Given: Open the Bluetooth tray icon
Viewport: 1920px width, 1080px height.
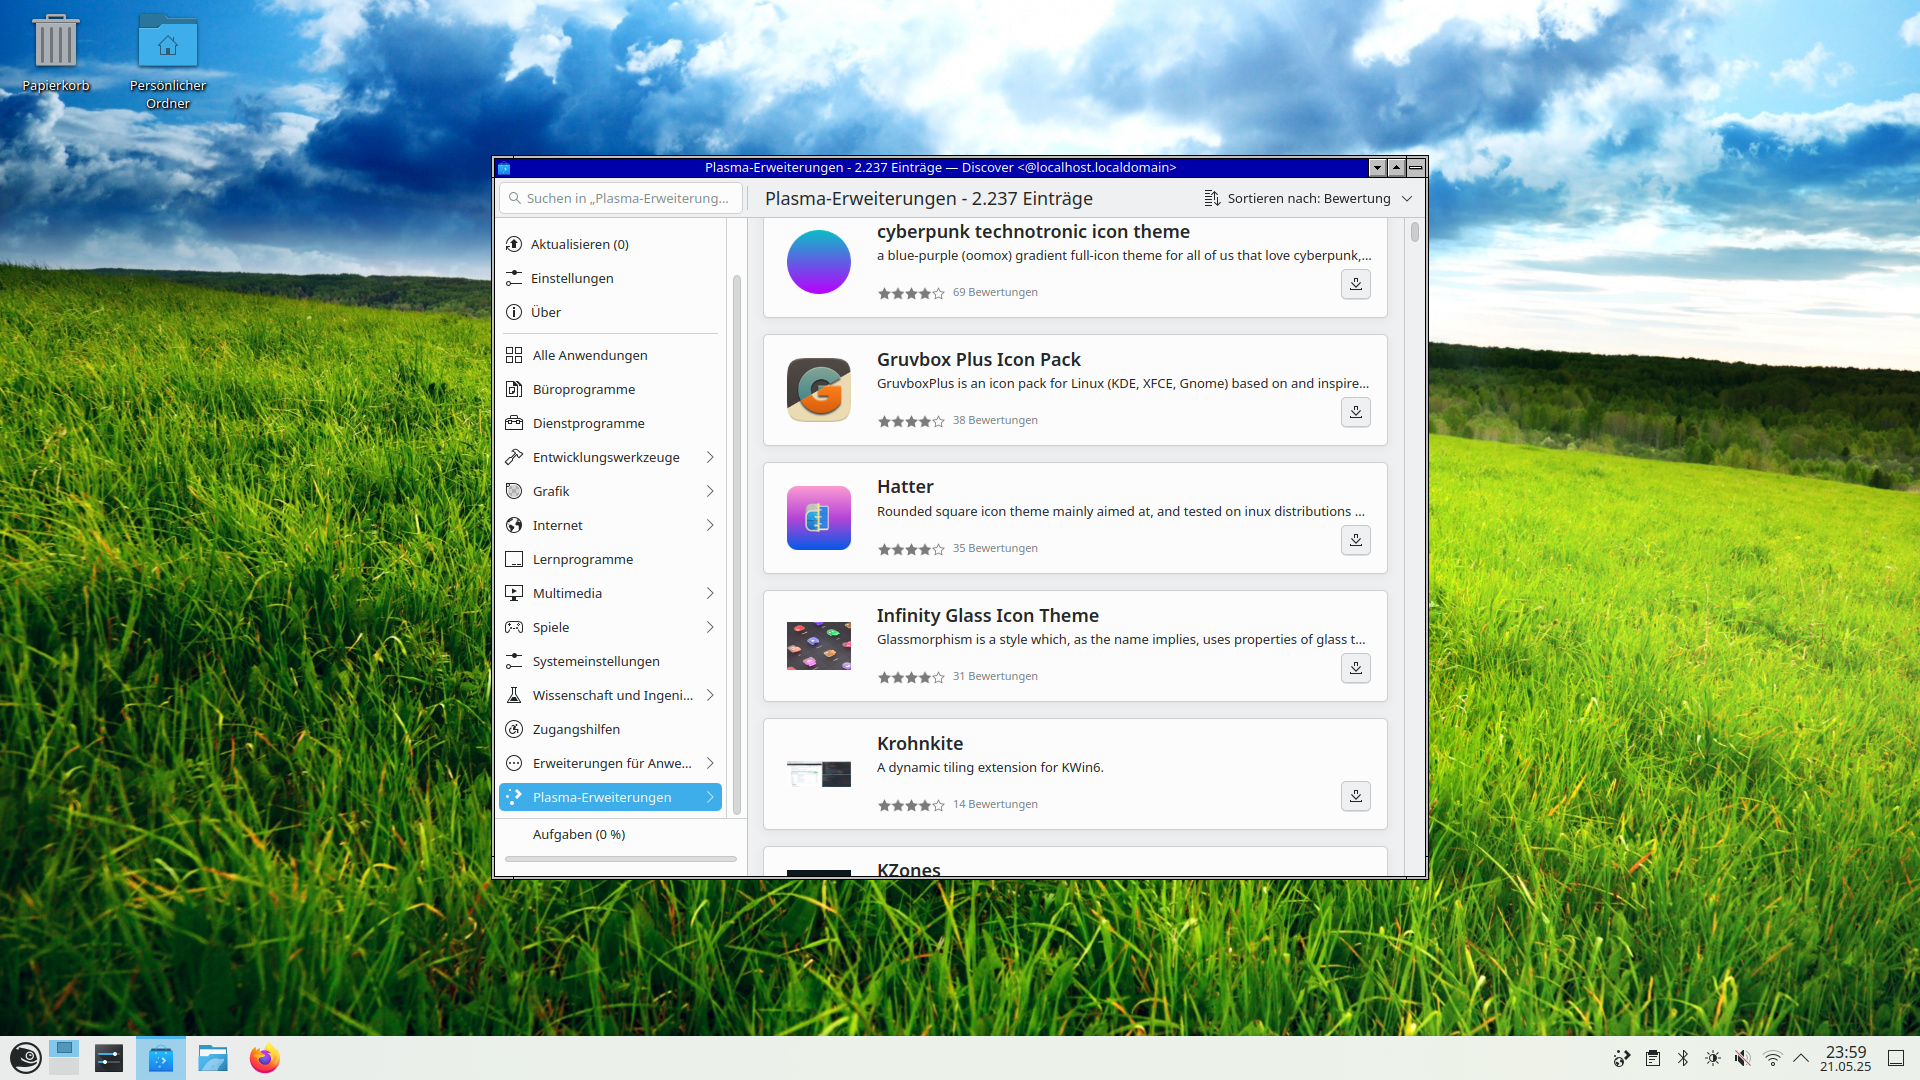Looking at the screenshot, I should [x=1683, y=1058].
